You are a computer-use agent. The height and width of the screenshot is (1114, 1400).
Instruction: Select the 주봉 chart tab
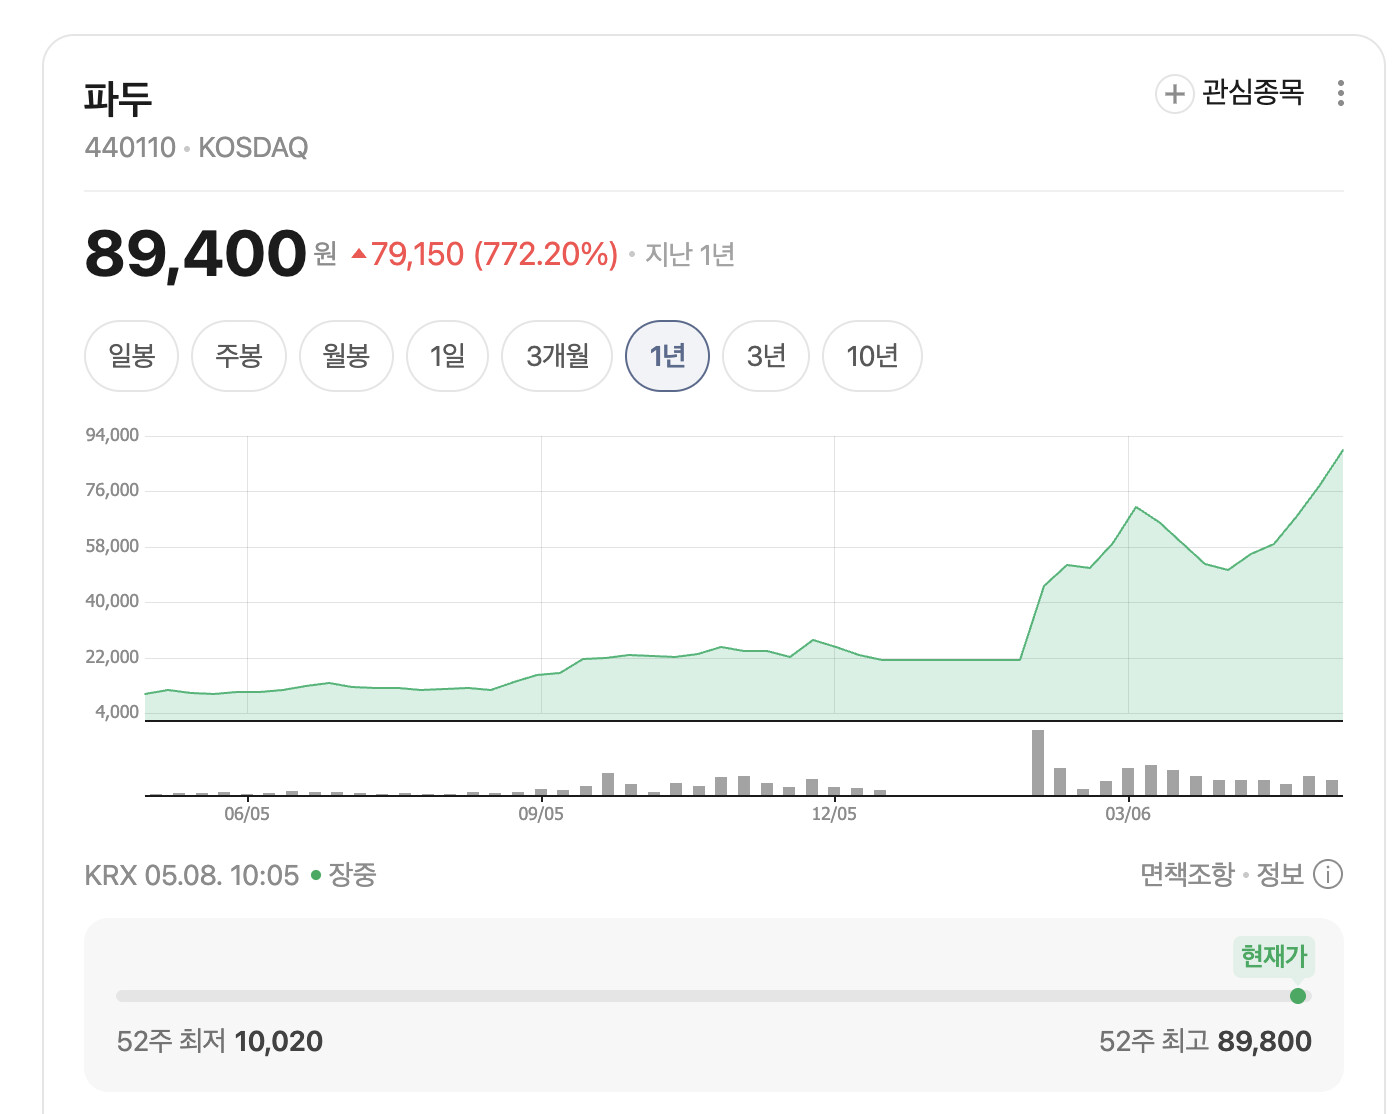239,356
